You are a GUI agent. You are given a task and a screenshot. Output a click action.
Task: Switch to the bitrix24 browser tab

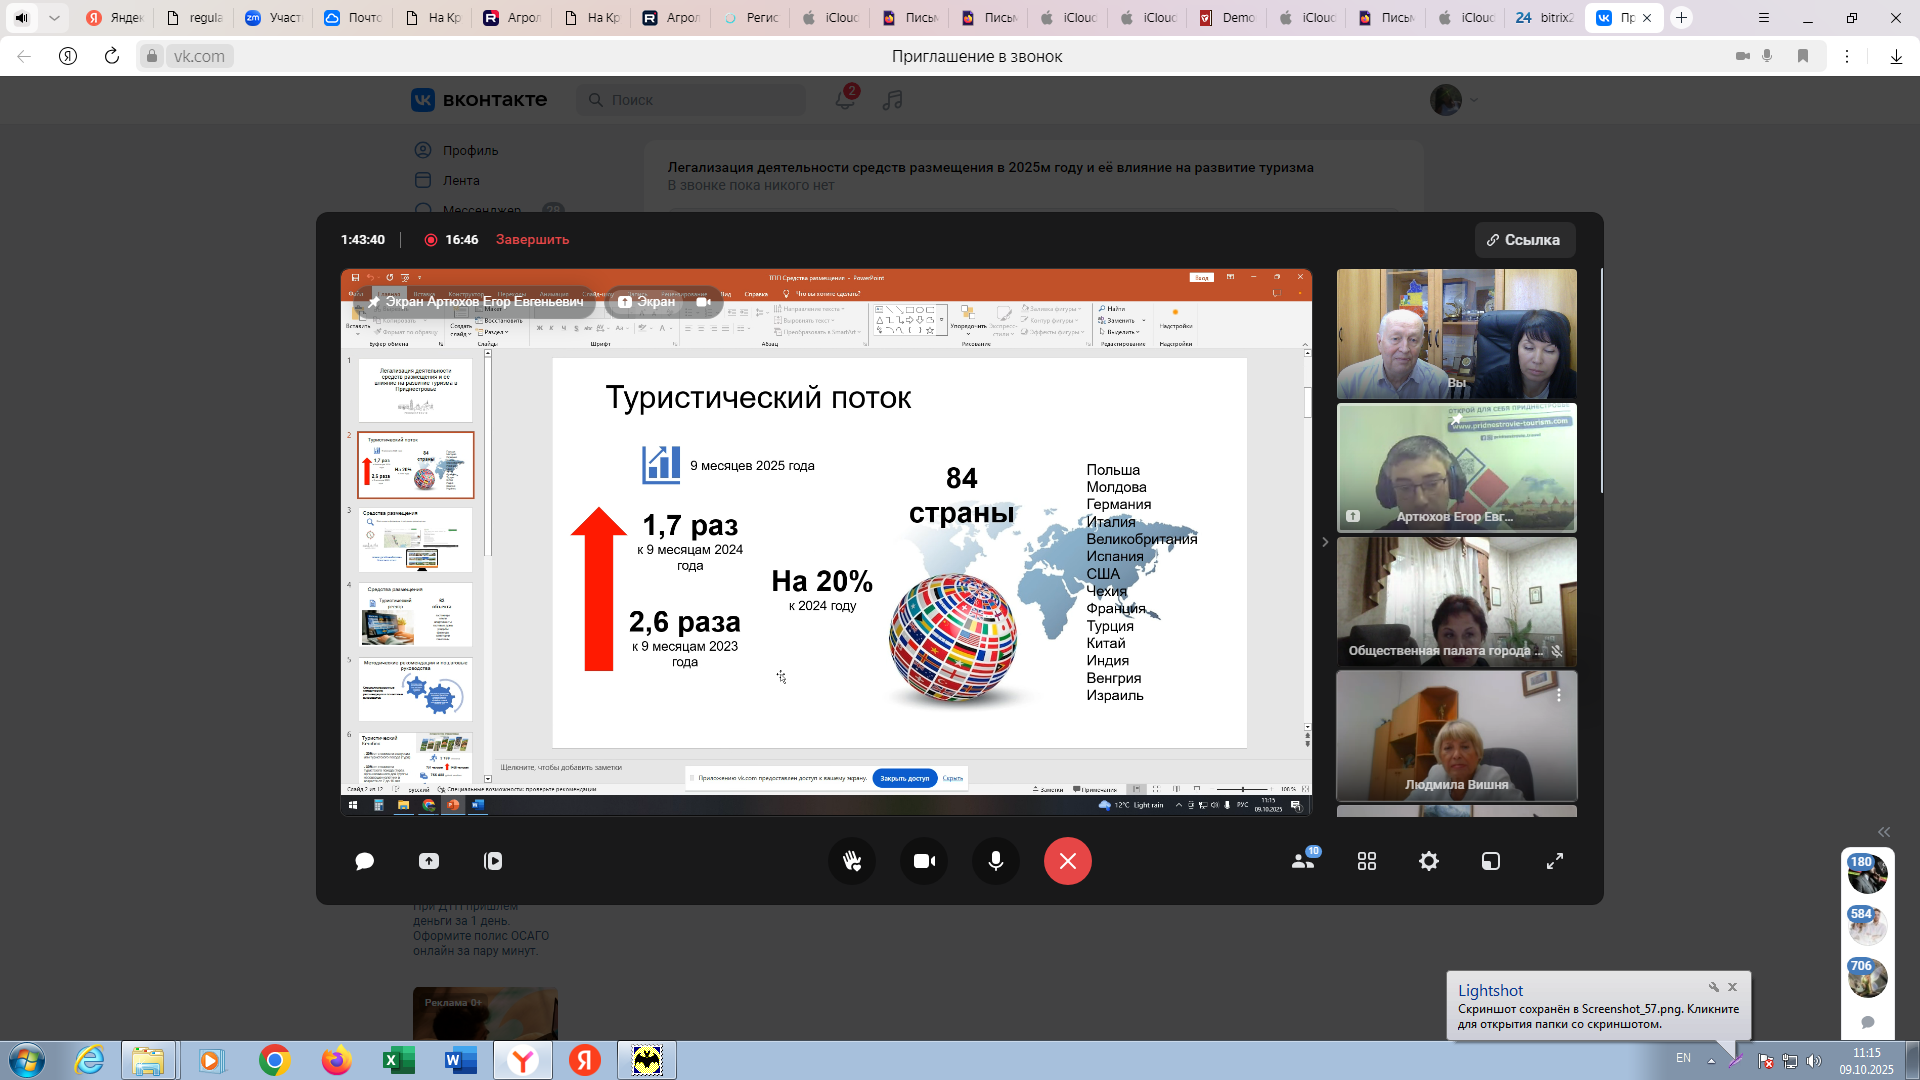coord(1545,18)
